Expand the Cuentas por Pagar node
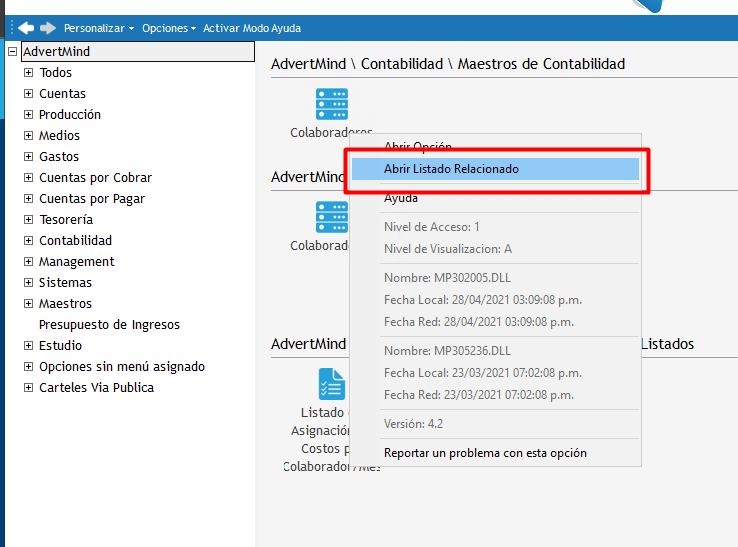The width and height of the screenshot is (738, 547). (x=29, y=199)
